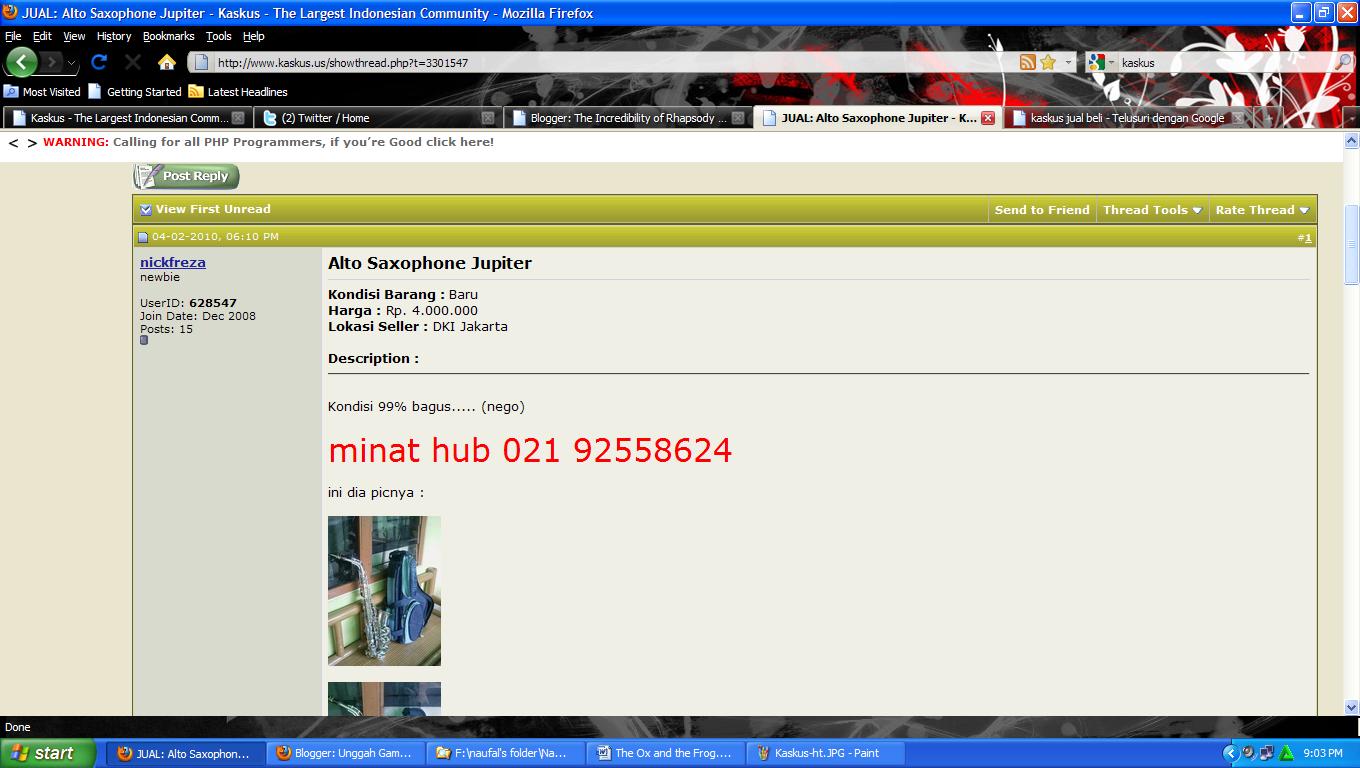This screenshot has width=1360, height=768.
Task: Click the View First Unread link
Action: [213, 209]
